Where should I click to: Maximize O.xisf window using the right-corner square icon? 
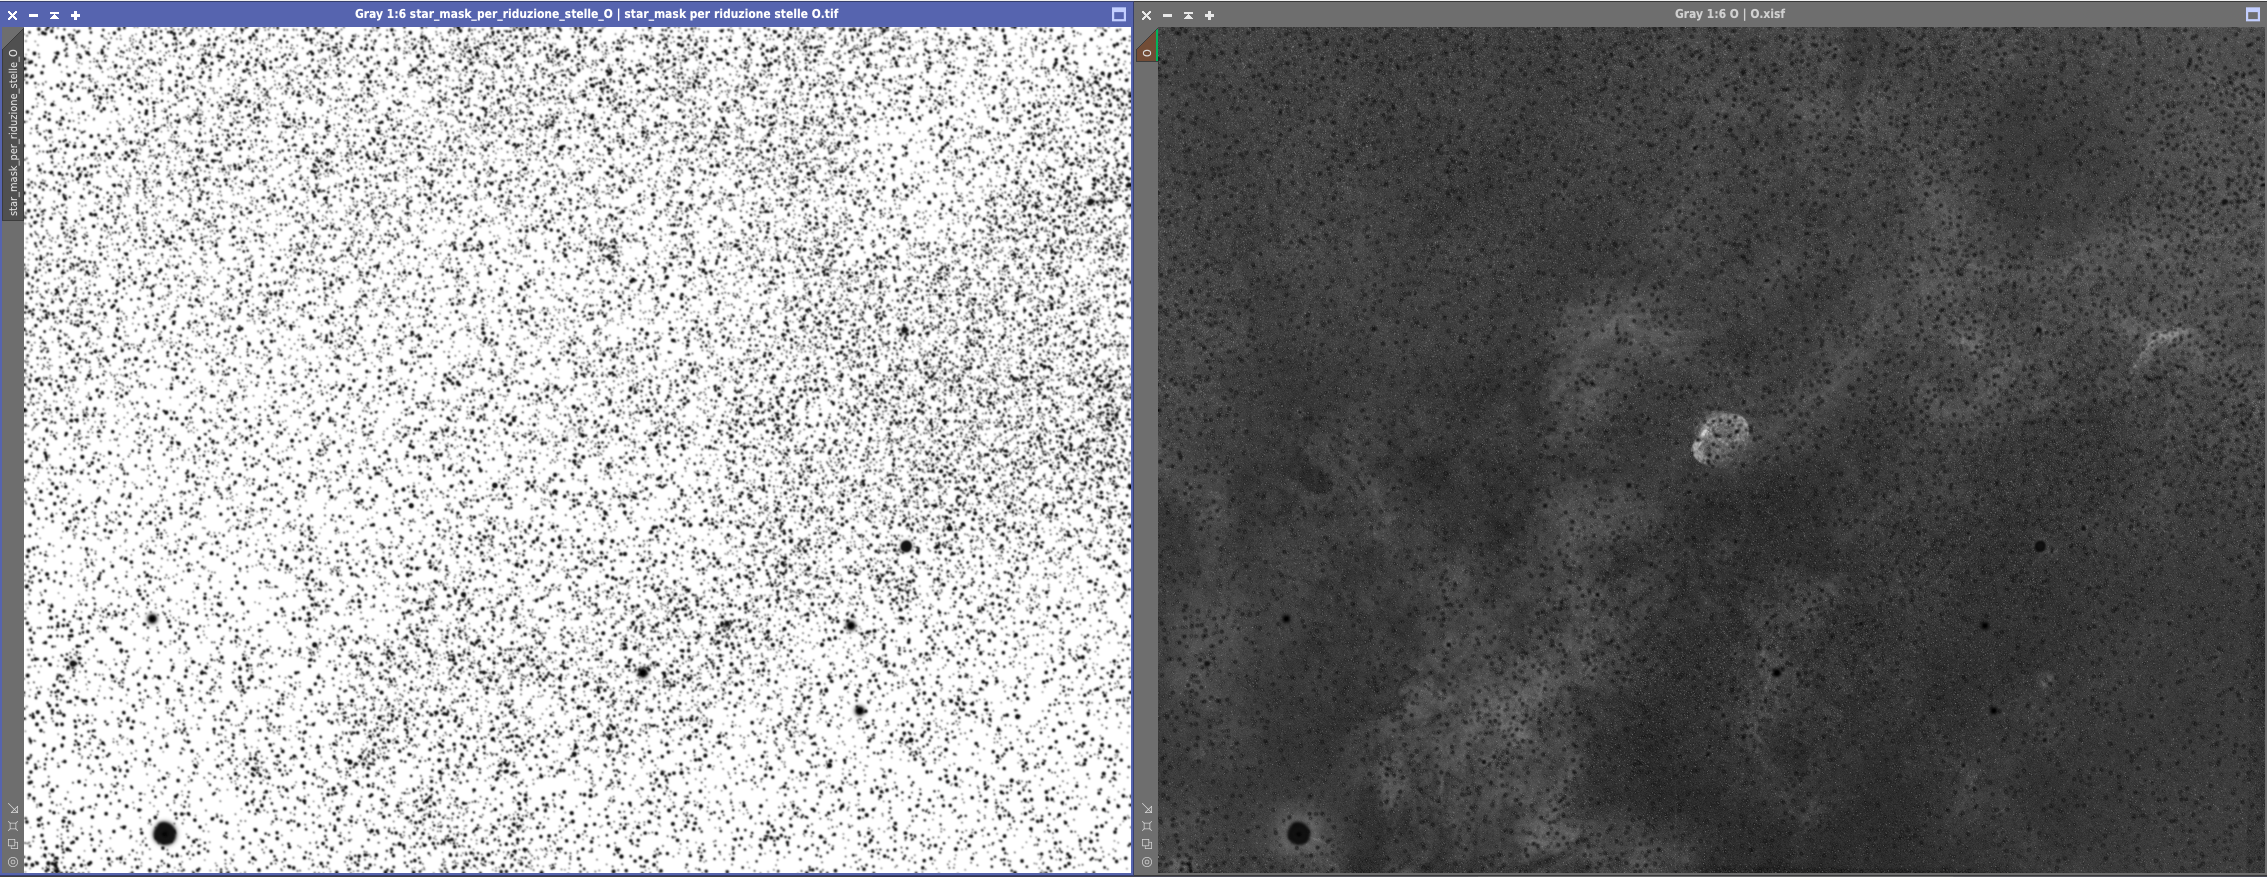pyautogui.click(x=2254, y=14)
